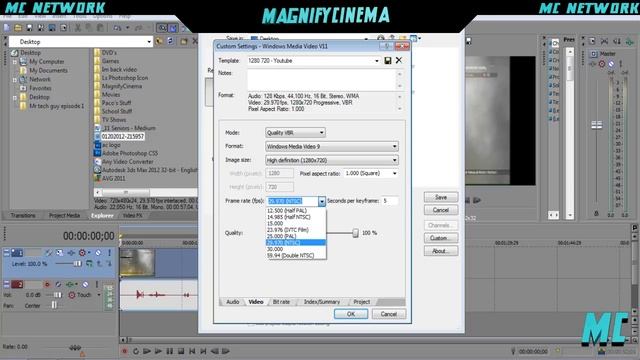Open Explorer path dropdown showing Desktop

tap(149, 42)
